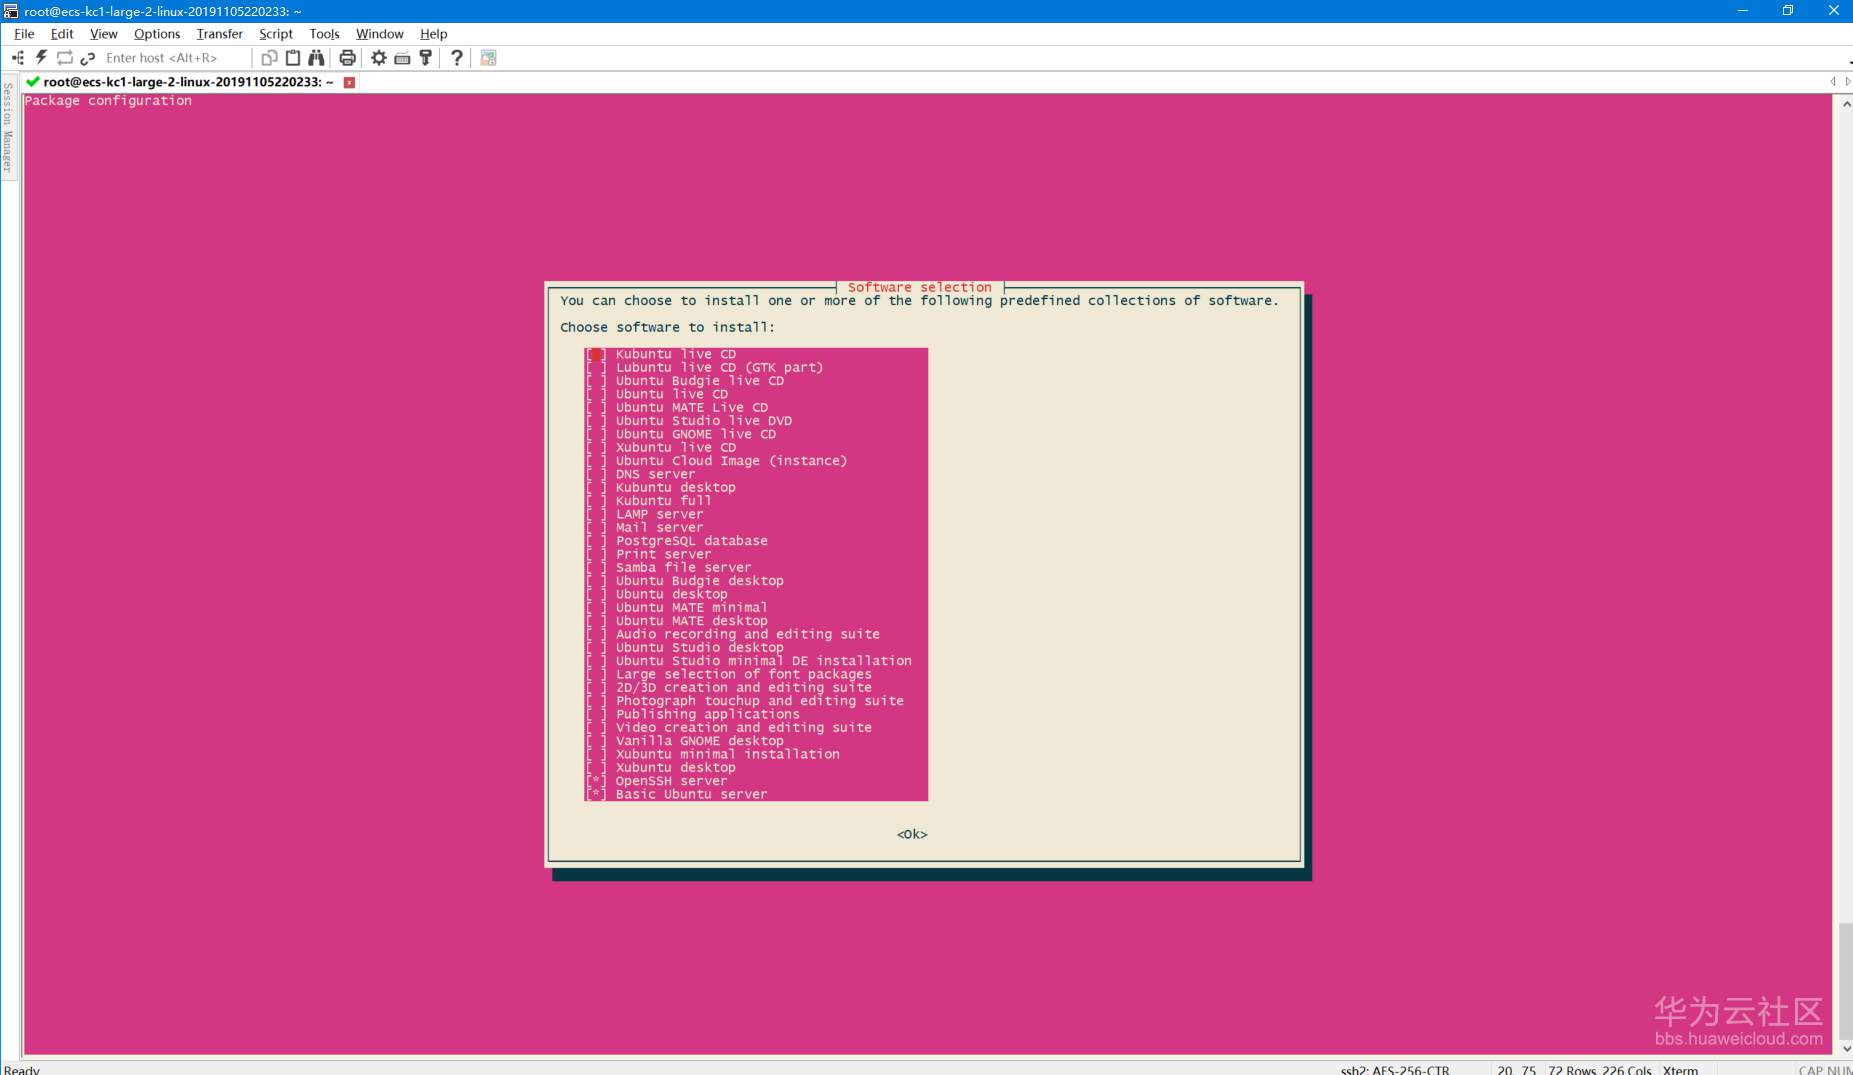This screenshot has height=1075, width=1853.
Task: Toggle the Ubuntu MATE minimal checkbox
Action: point(596,608)
